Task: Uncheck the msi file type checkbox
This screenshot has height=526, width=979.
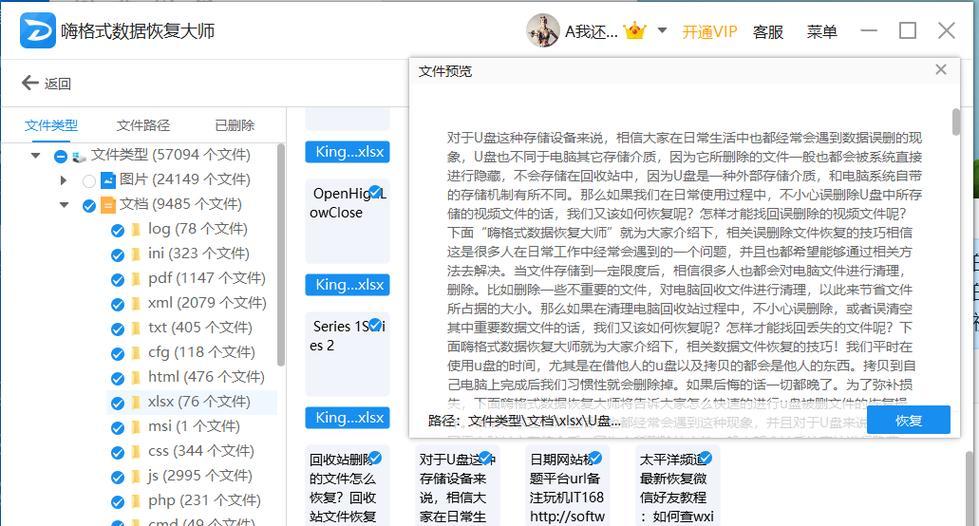Action: 117,428
